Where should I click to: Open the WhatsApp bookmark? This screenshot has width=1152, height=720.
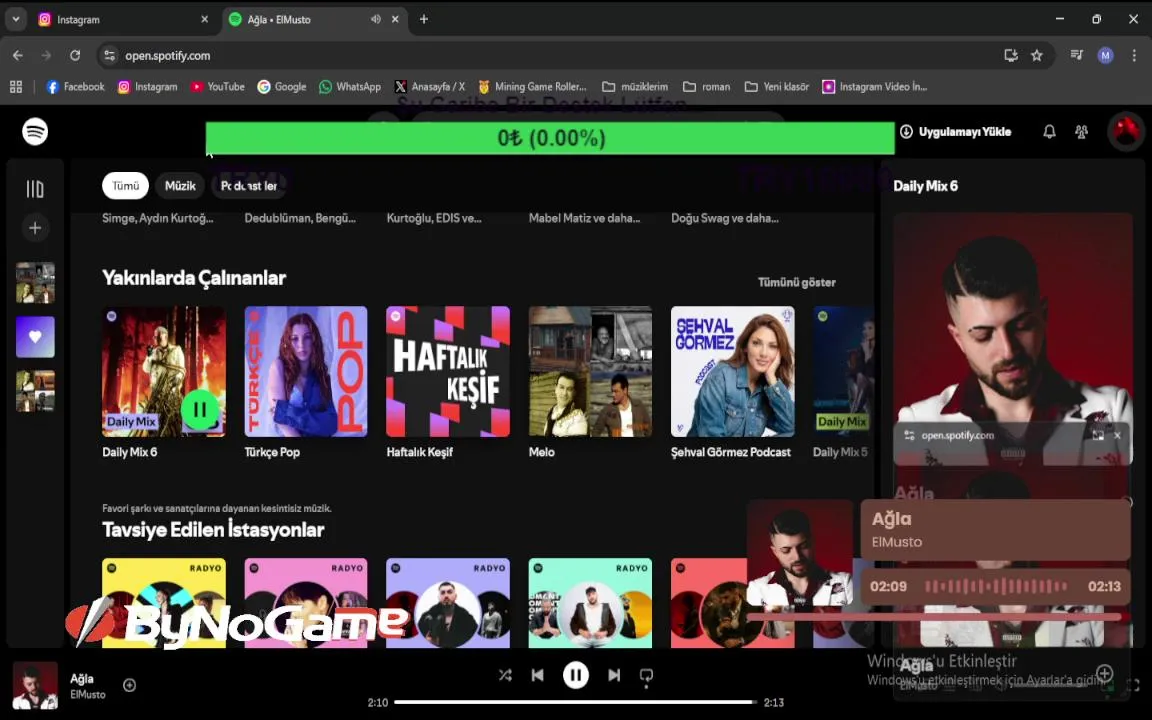tap(350, 87)
